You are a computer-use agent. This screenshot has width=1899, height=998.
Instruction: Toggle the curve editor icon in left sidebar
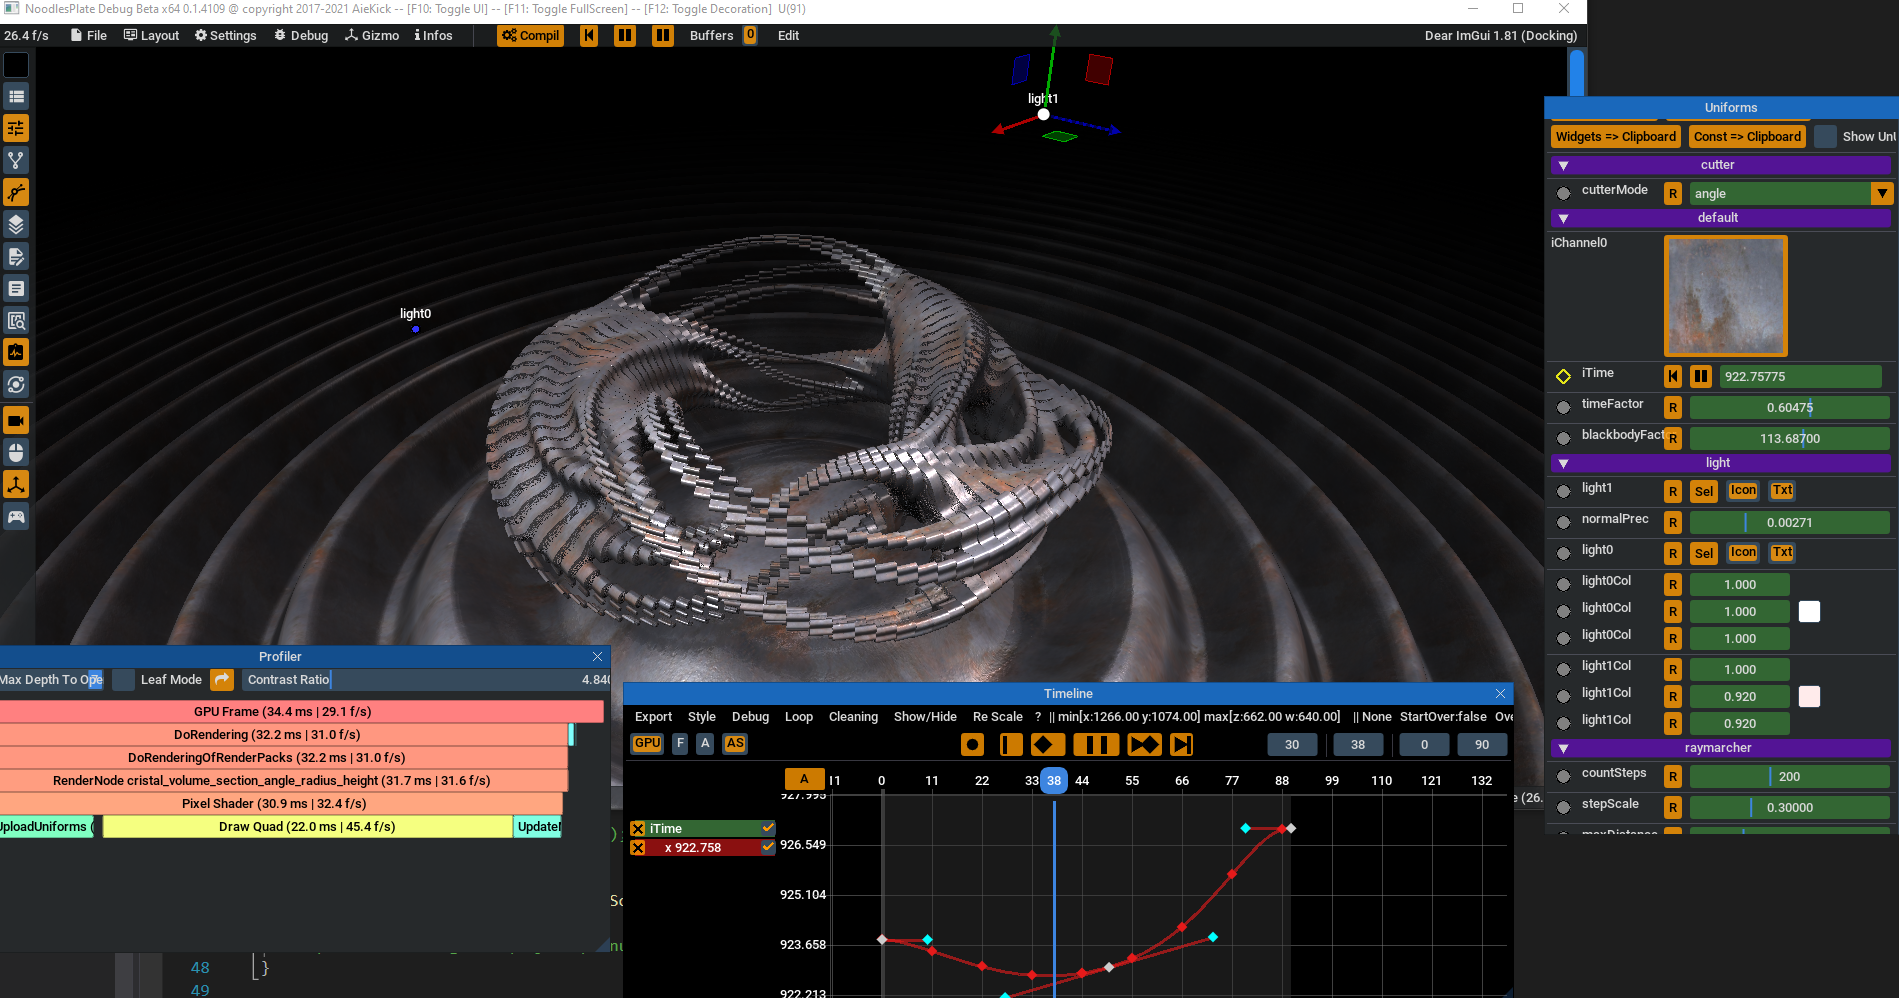(16, 193)
